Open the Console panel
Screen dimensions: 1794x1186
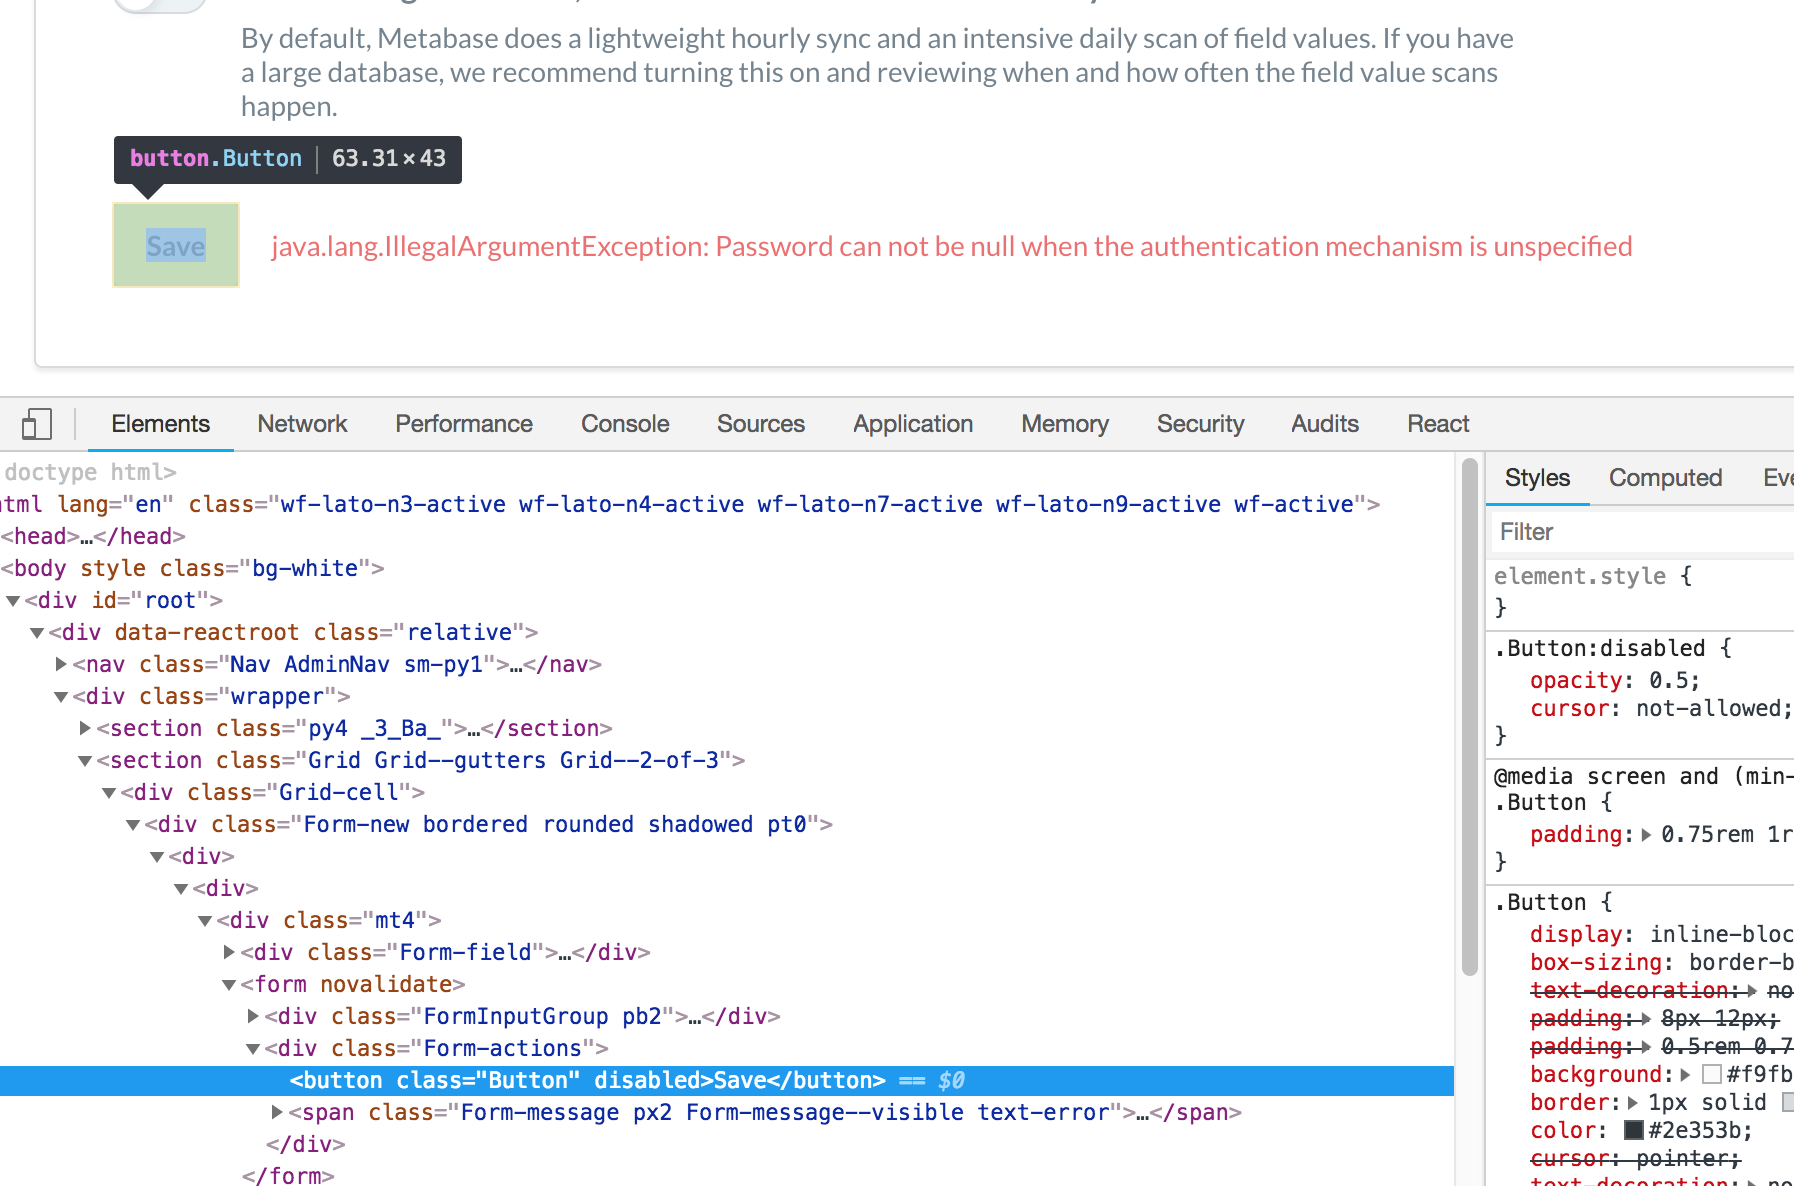[625, 424]
